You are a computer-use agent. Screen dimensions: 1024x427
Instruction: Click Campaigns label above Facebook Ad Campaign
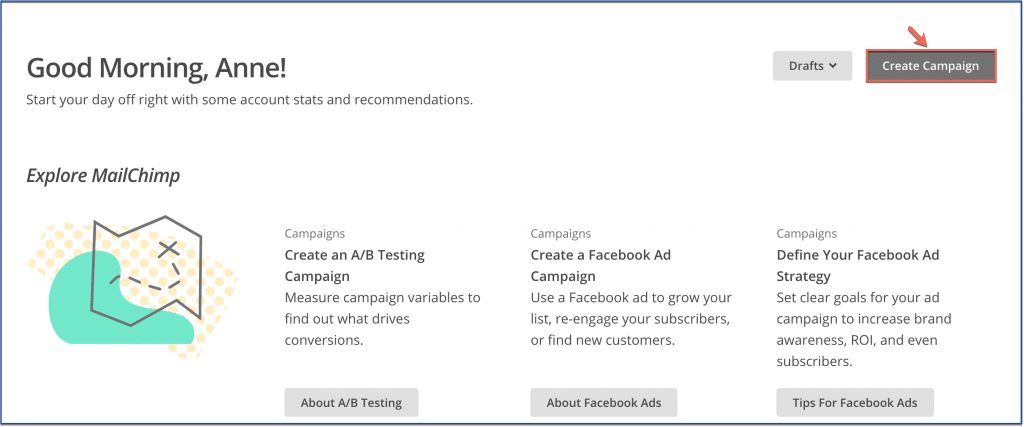tap(560, 234)
